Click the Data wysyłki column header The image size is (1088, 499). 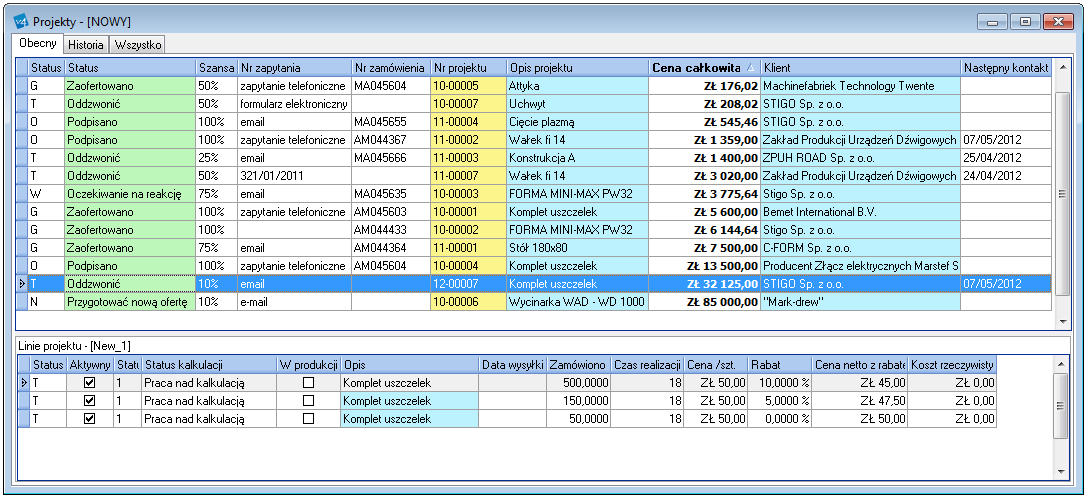[x=513, y=364]
